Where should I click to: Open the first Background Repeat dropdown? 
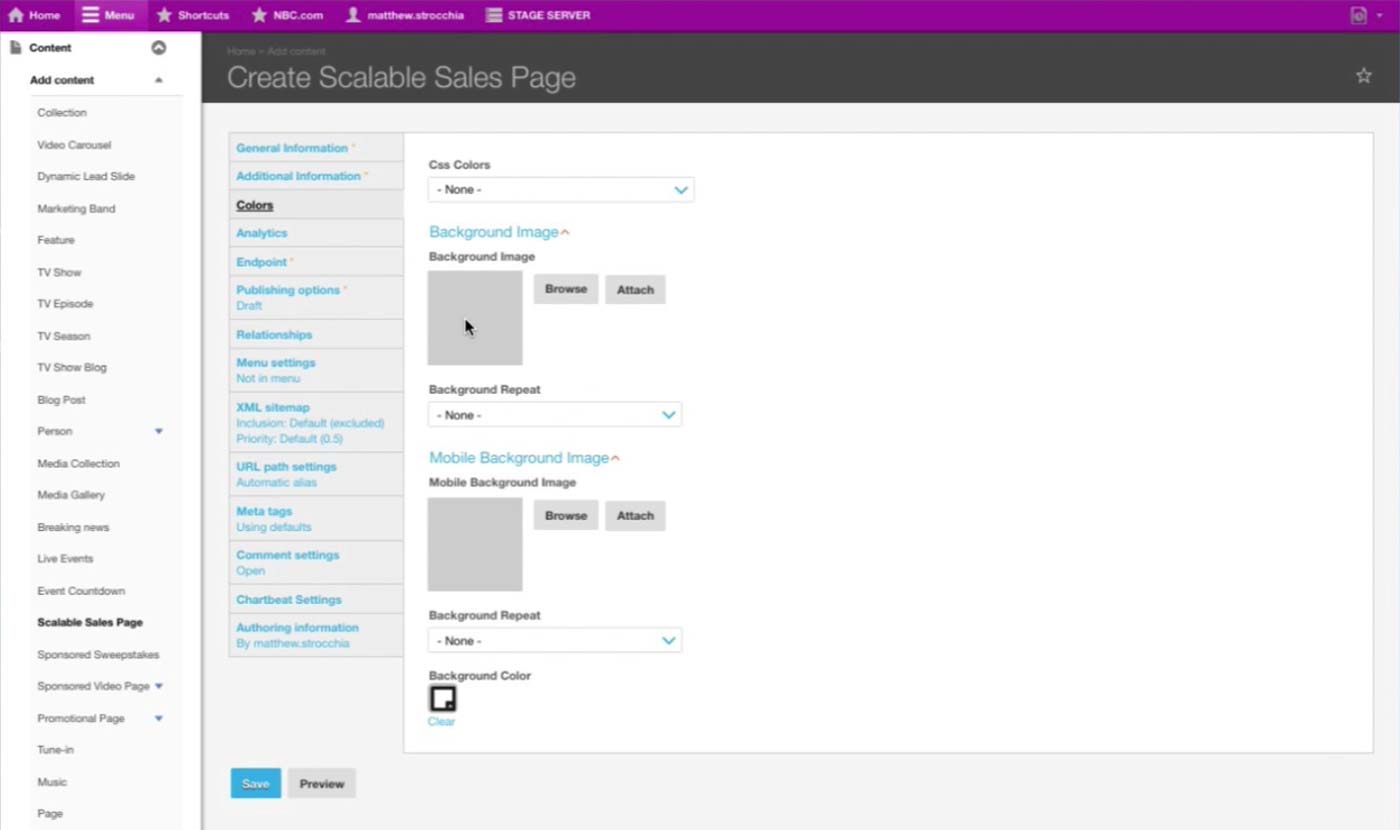[554, 415]
